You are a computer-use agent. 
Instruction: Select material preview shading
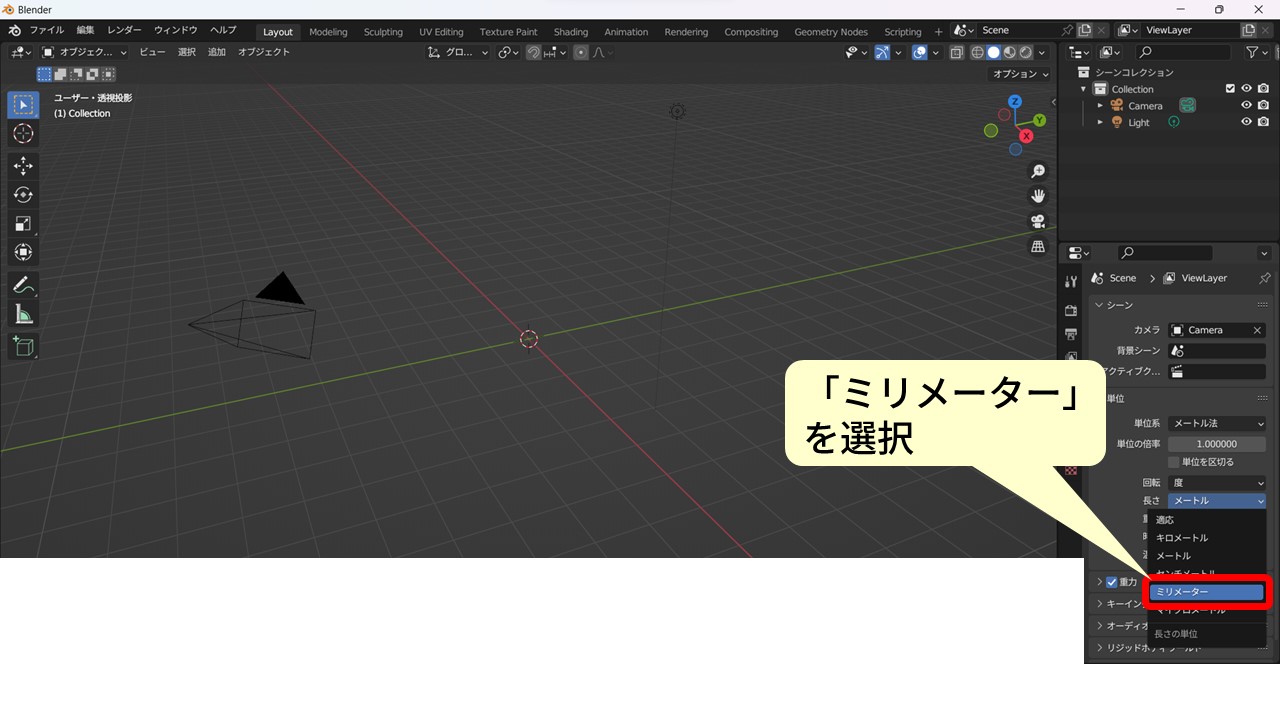coord(1010,52)
